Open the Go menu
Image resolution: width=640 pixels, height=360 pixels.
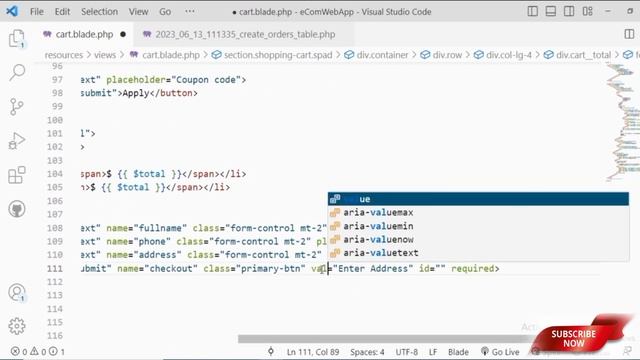(165, 12)
